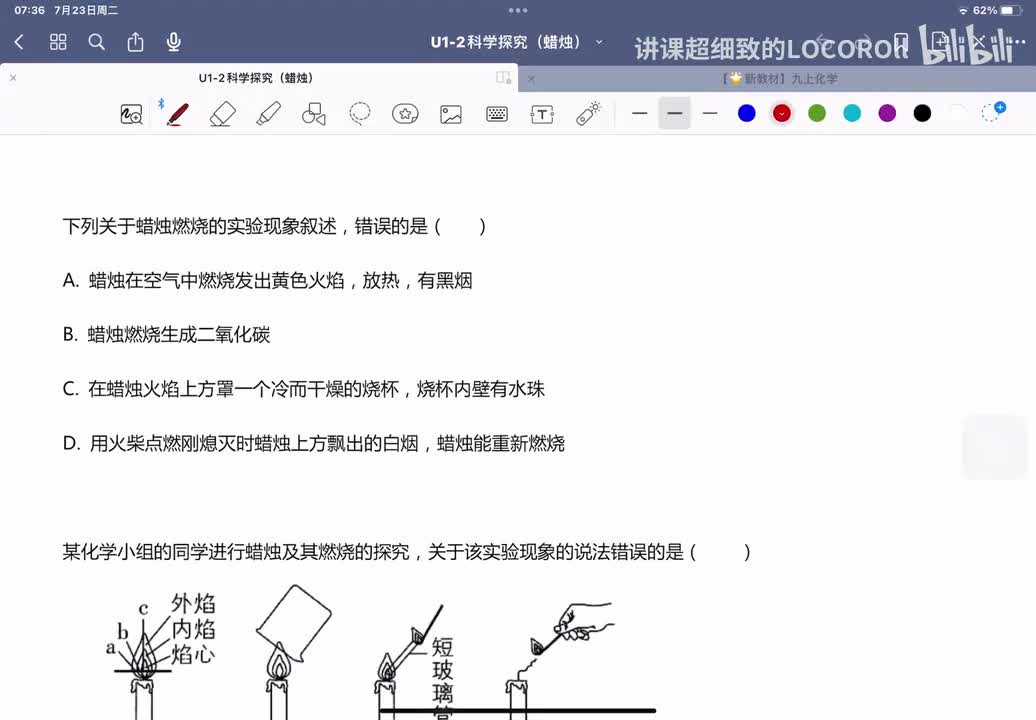Select the U1-2科学探究（蜡烛）tab

[x=256, y=78]
